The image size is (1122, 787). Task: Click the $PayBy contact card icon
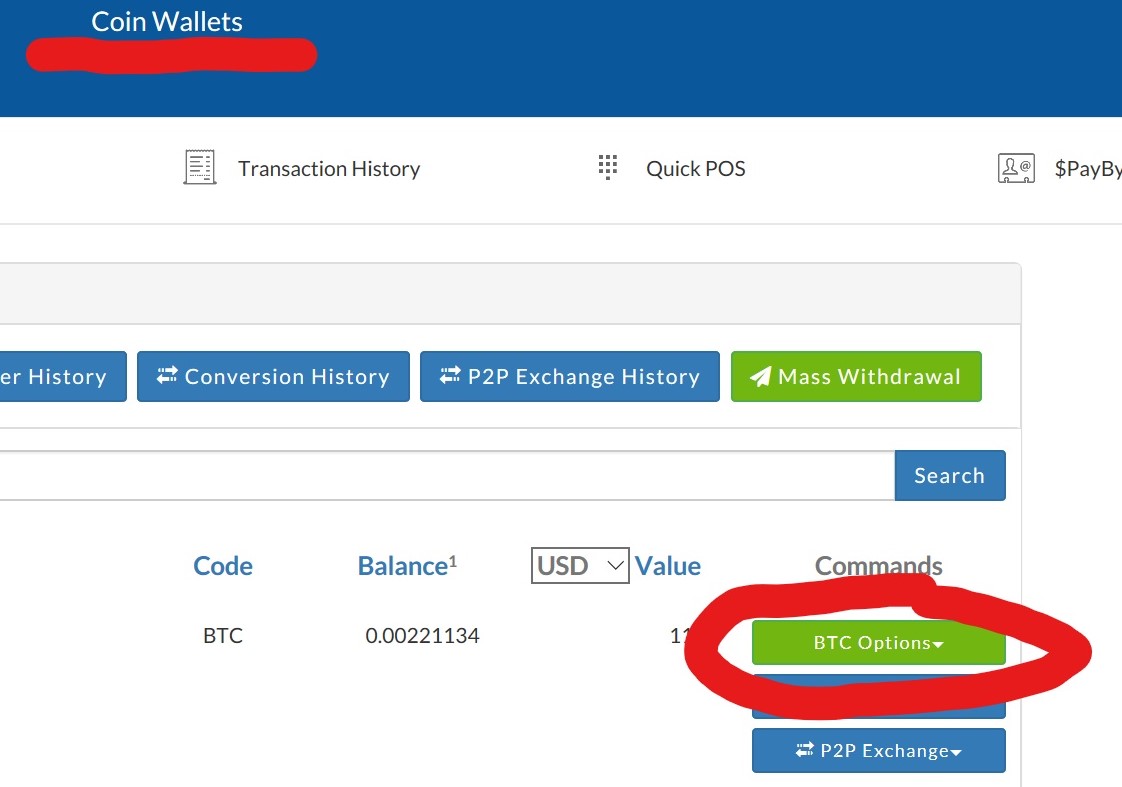1016,168
